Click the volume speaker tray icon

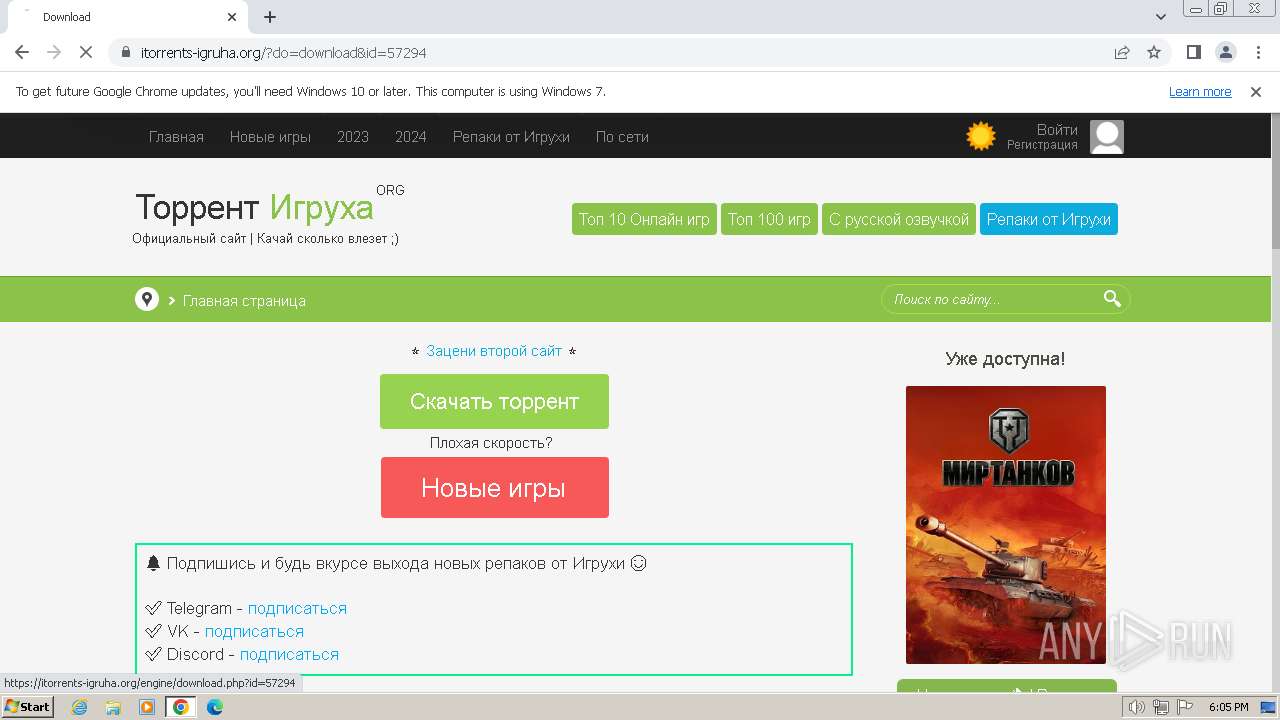1137,707
